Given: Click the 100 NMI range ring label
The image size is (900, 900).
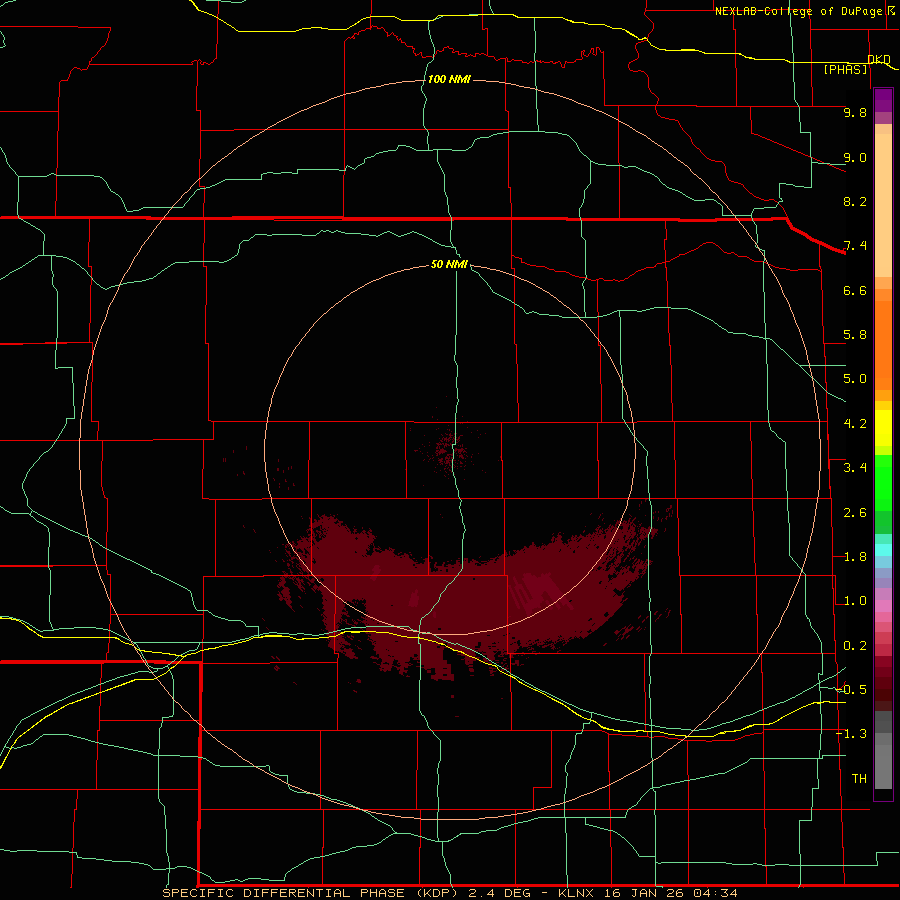Looking at the screenshot, I should click(449, 79).
